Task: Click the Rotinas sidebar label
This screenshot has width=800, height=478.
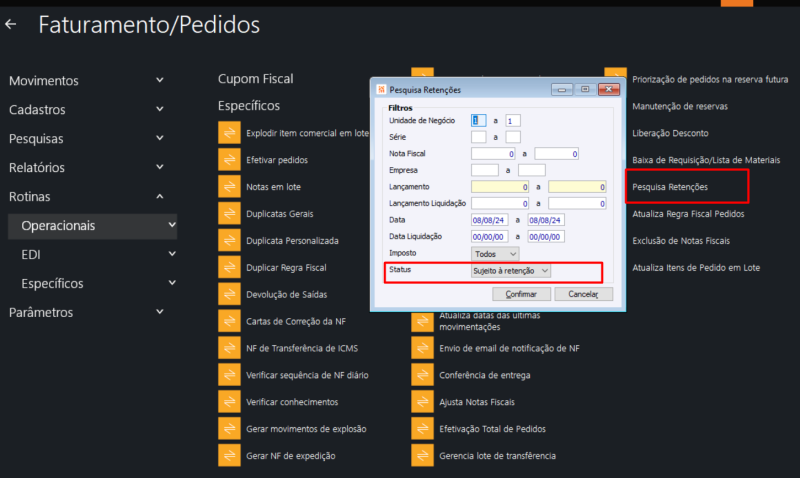Action: coord(30,196)
